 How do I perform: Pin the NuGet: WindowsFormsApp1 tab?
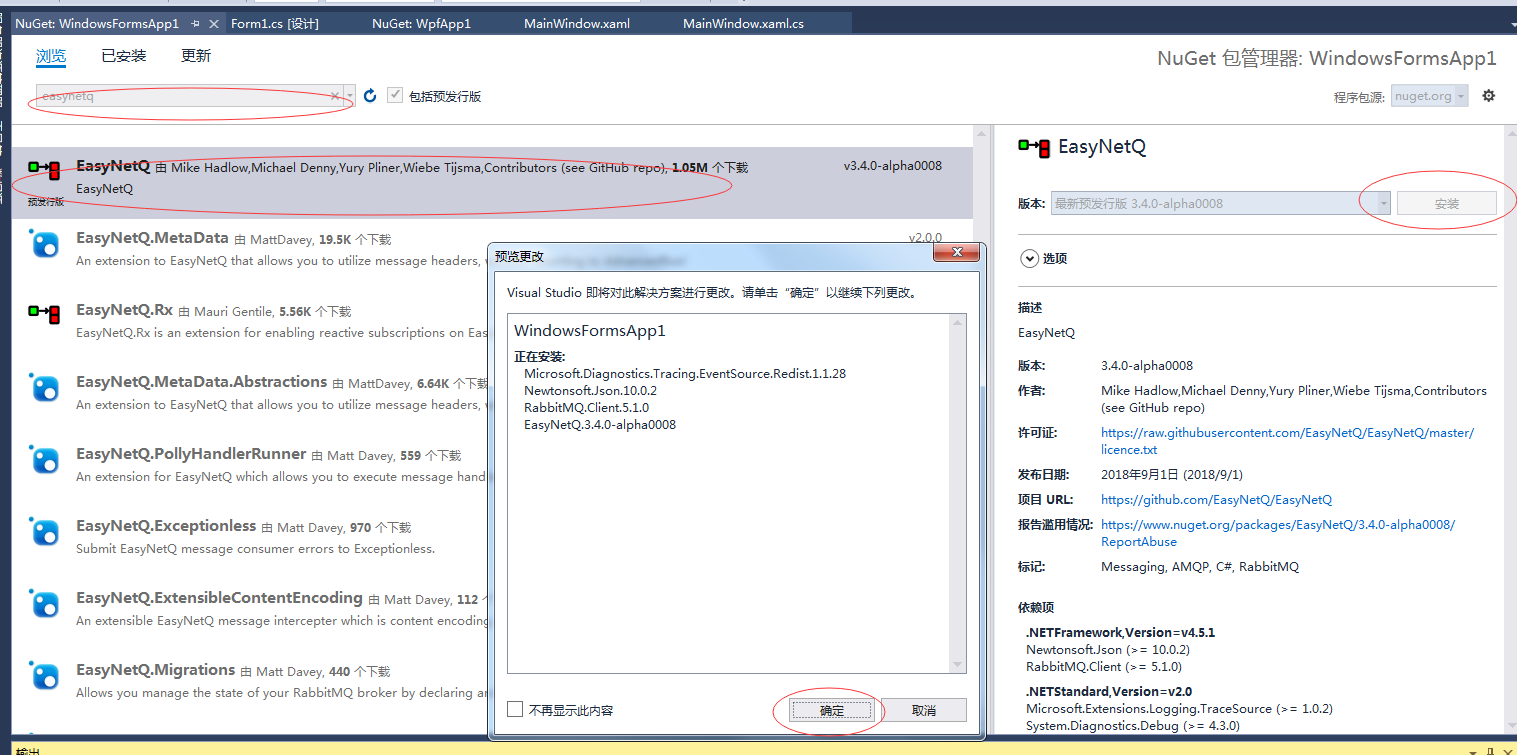click(x=195, y=23)
